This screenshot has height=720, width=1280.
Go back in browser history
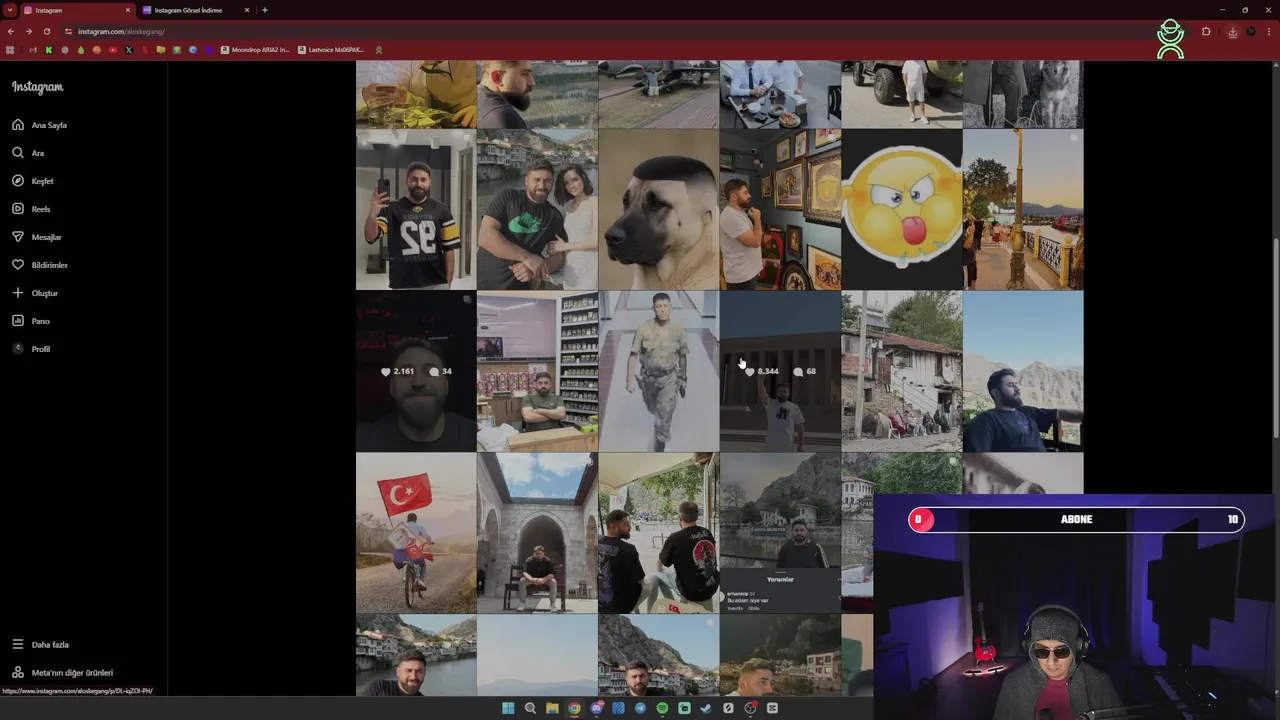click(11, 31)
